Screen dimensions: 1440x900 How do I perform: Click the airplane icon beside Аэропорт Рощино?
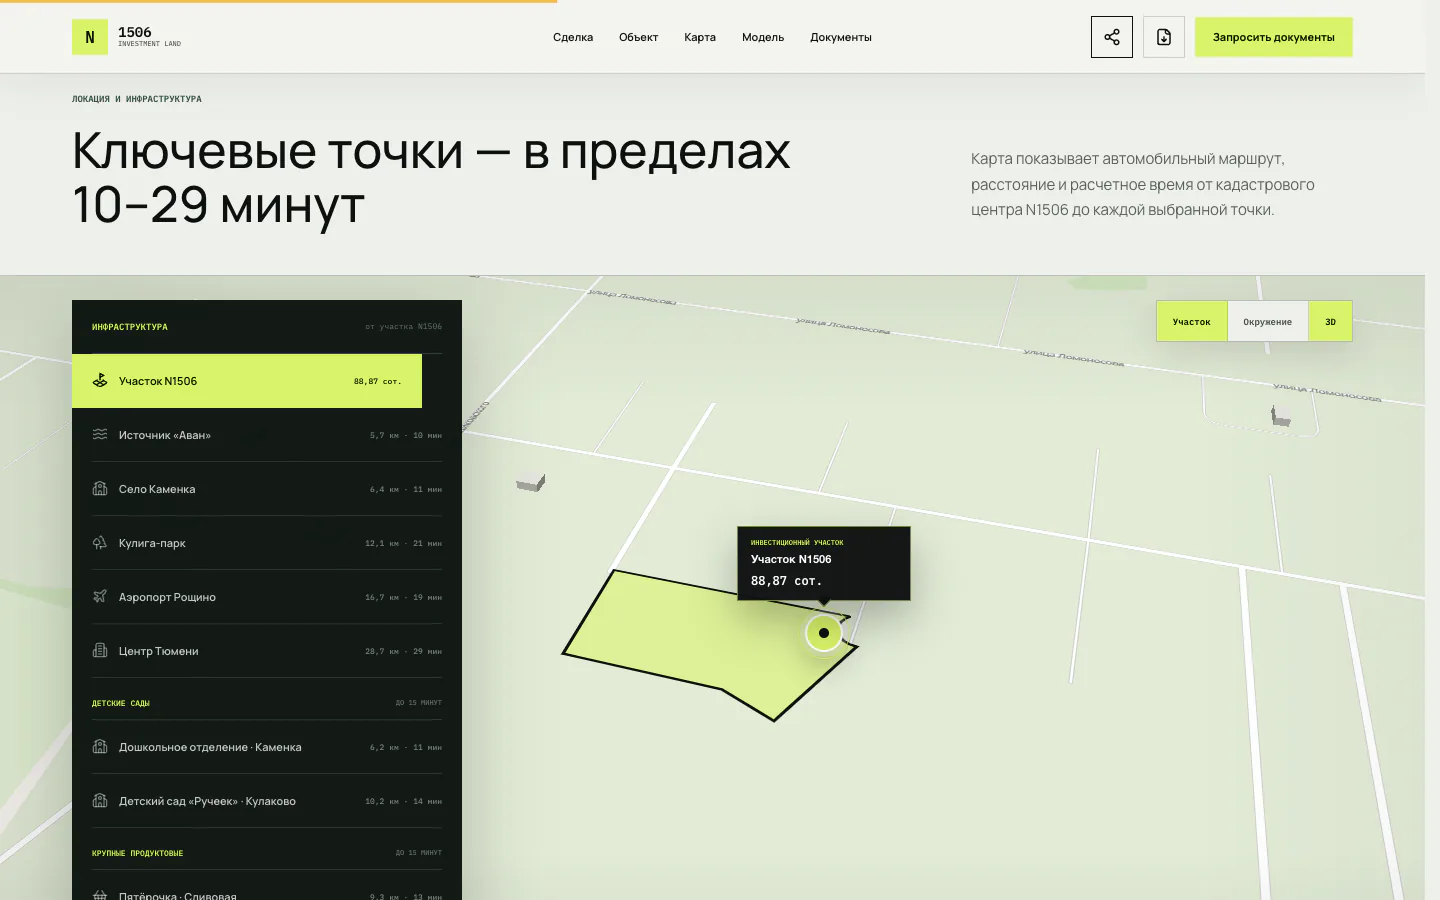(100, 597)
